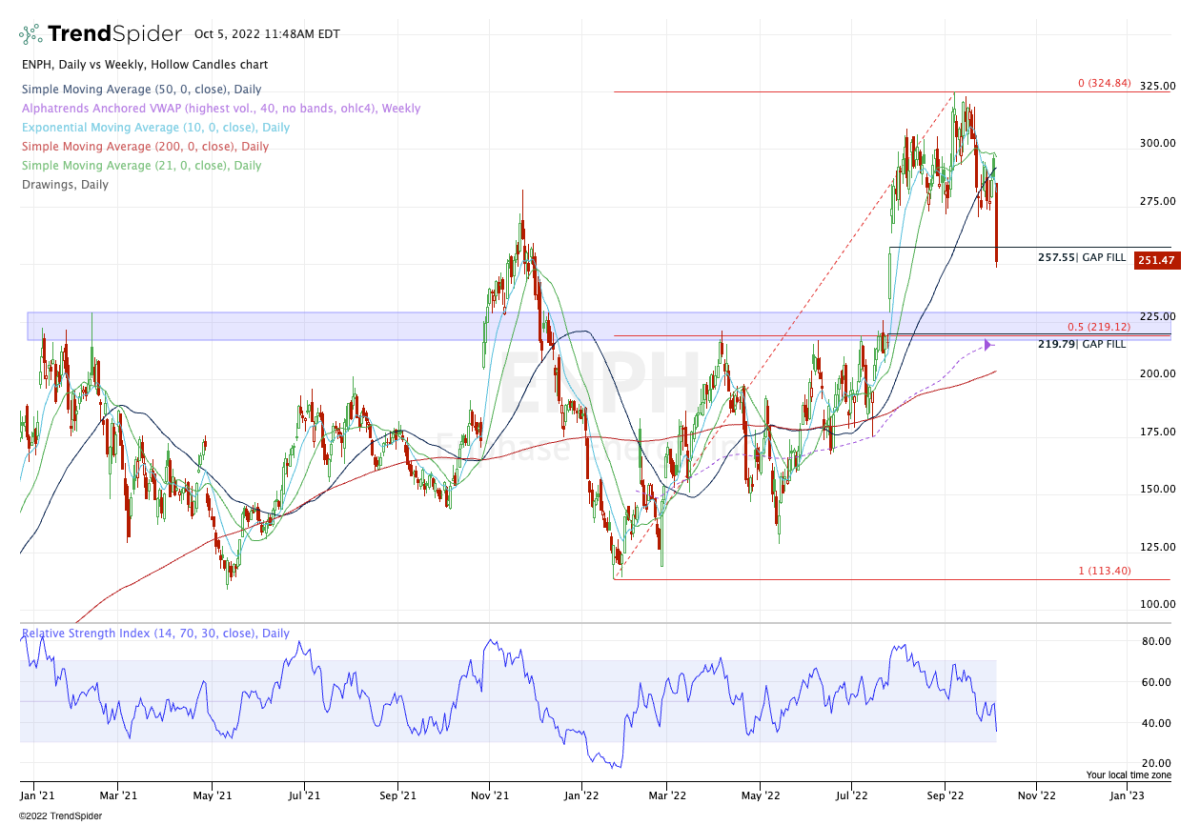Select the Drawings, Daily legend item

pyautogui.click(x=65, y=184)
